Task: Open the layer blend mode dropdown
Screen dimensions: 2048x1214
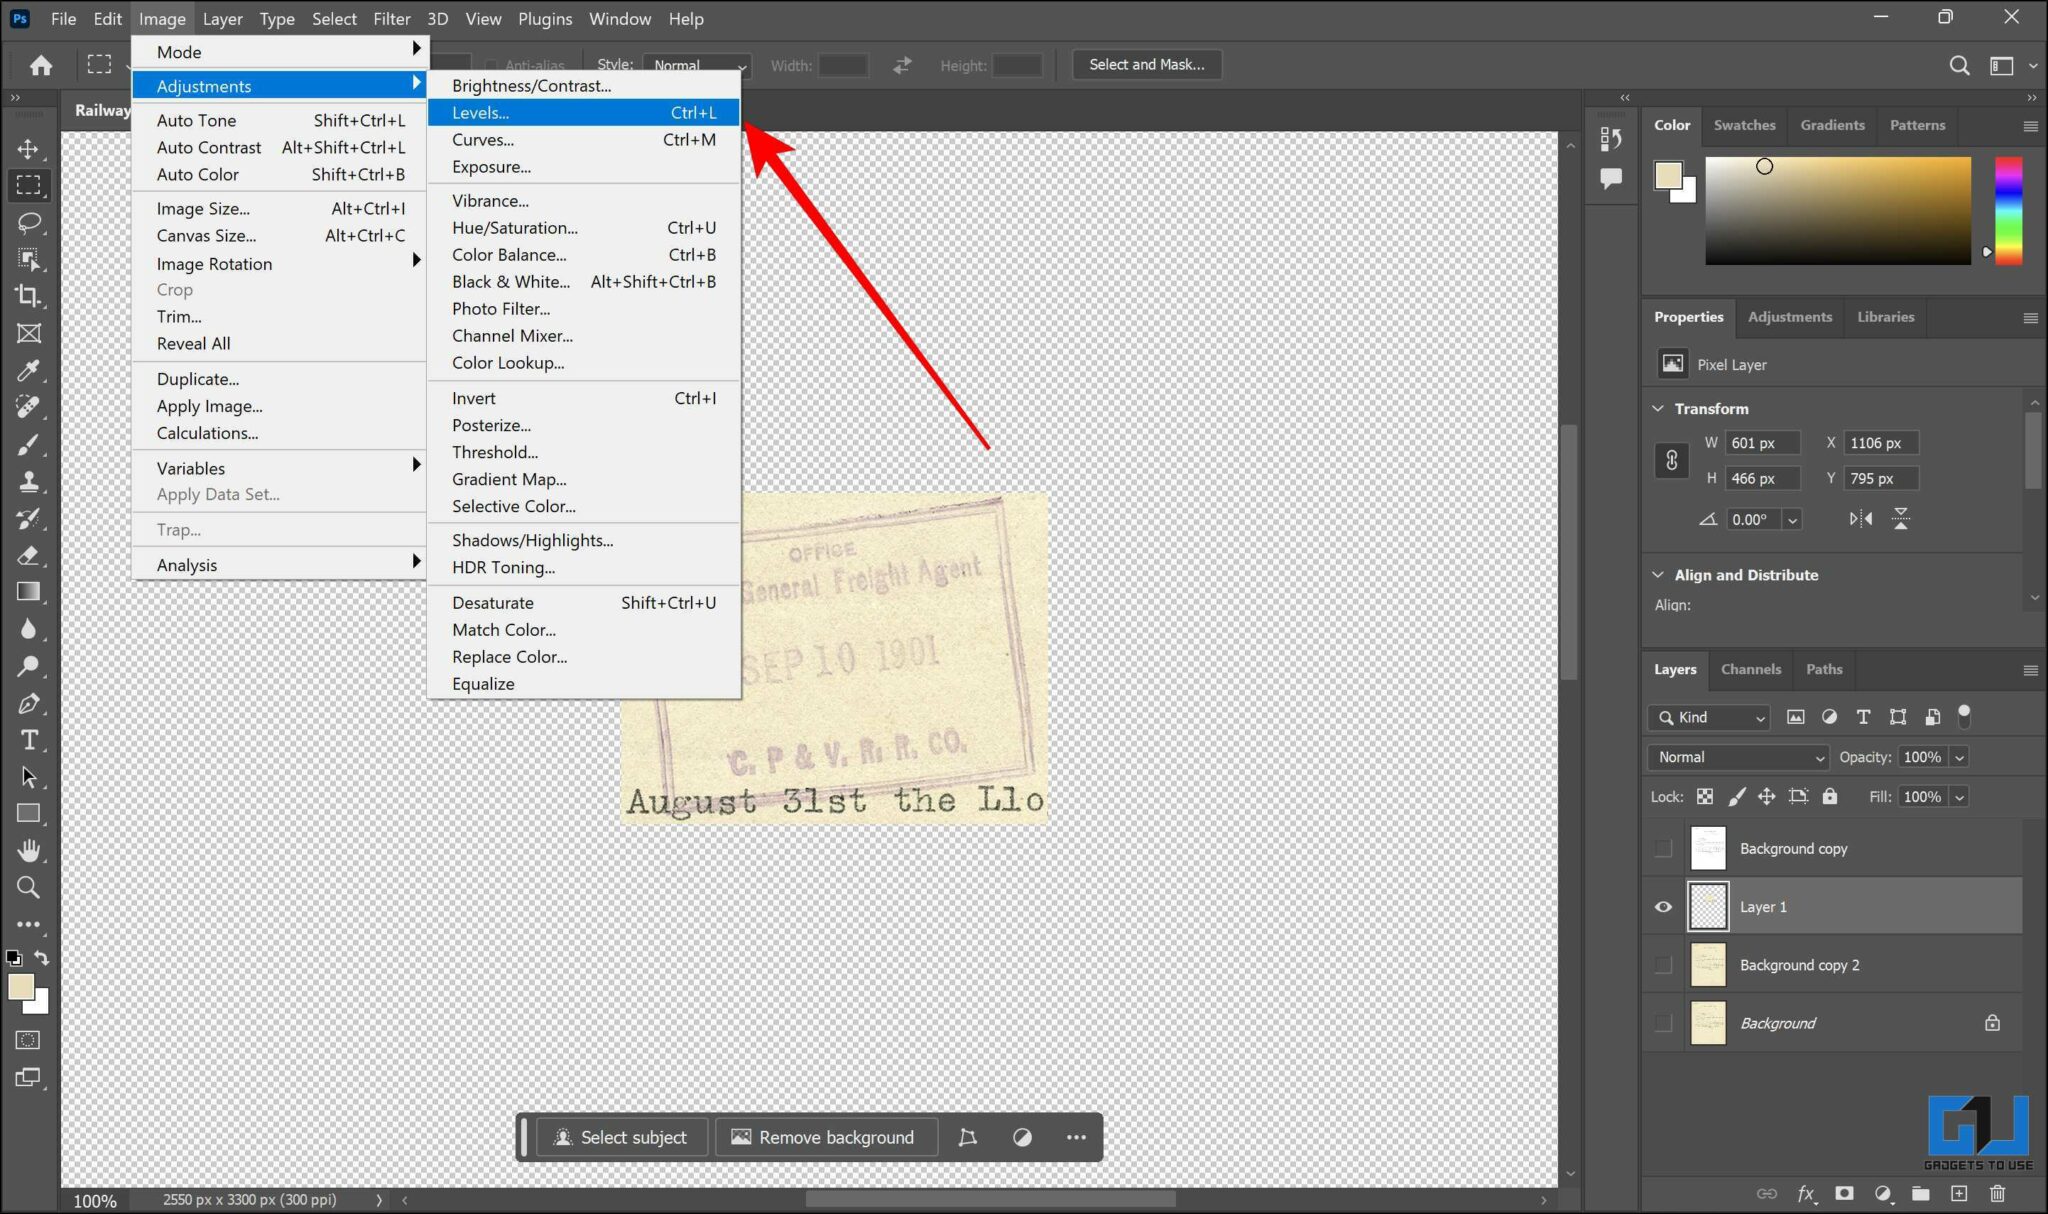Action: 1736,757
